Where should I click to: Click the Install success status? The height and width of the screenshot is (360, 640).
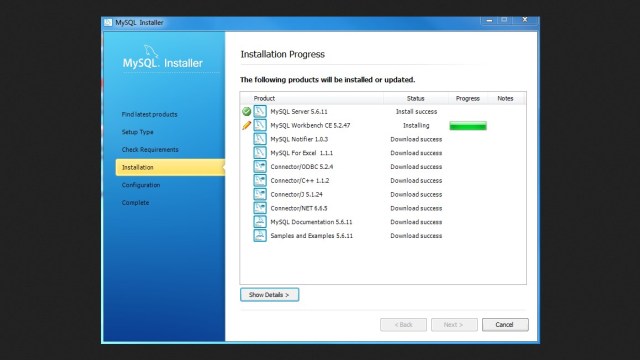coord(416,111)
